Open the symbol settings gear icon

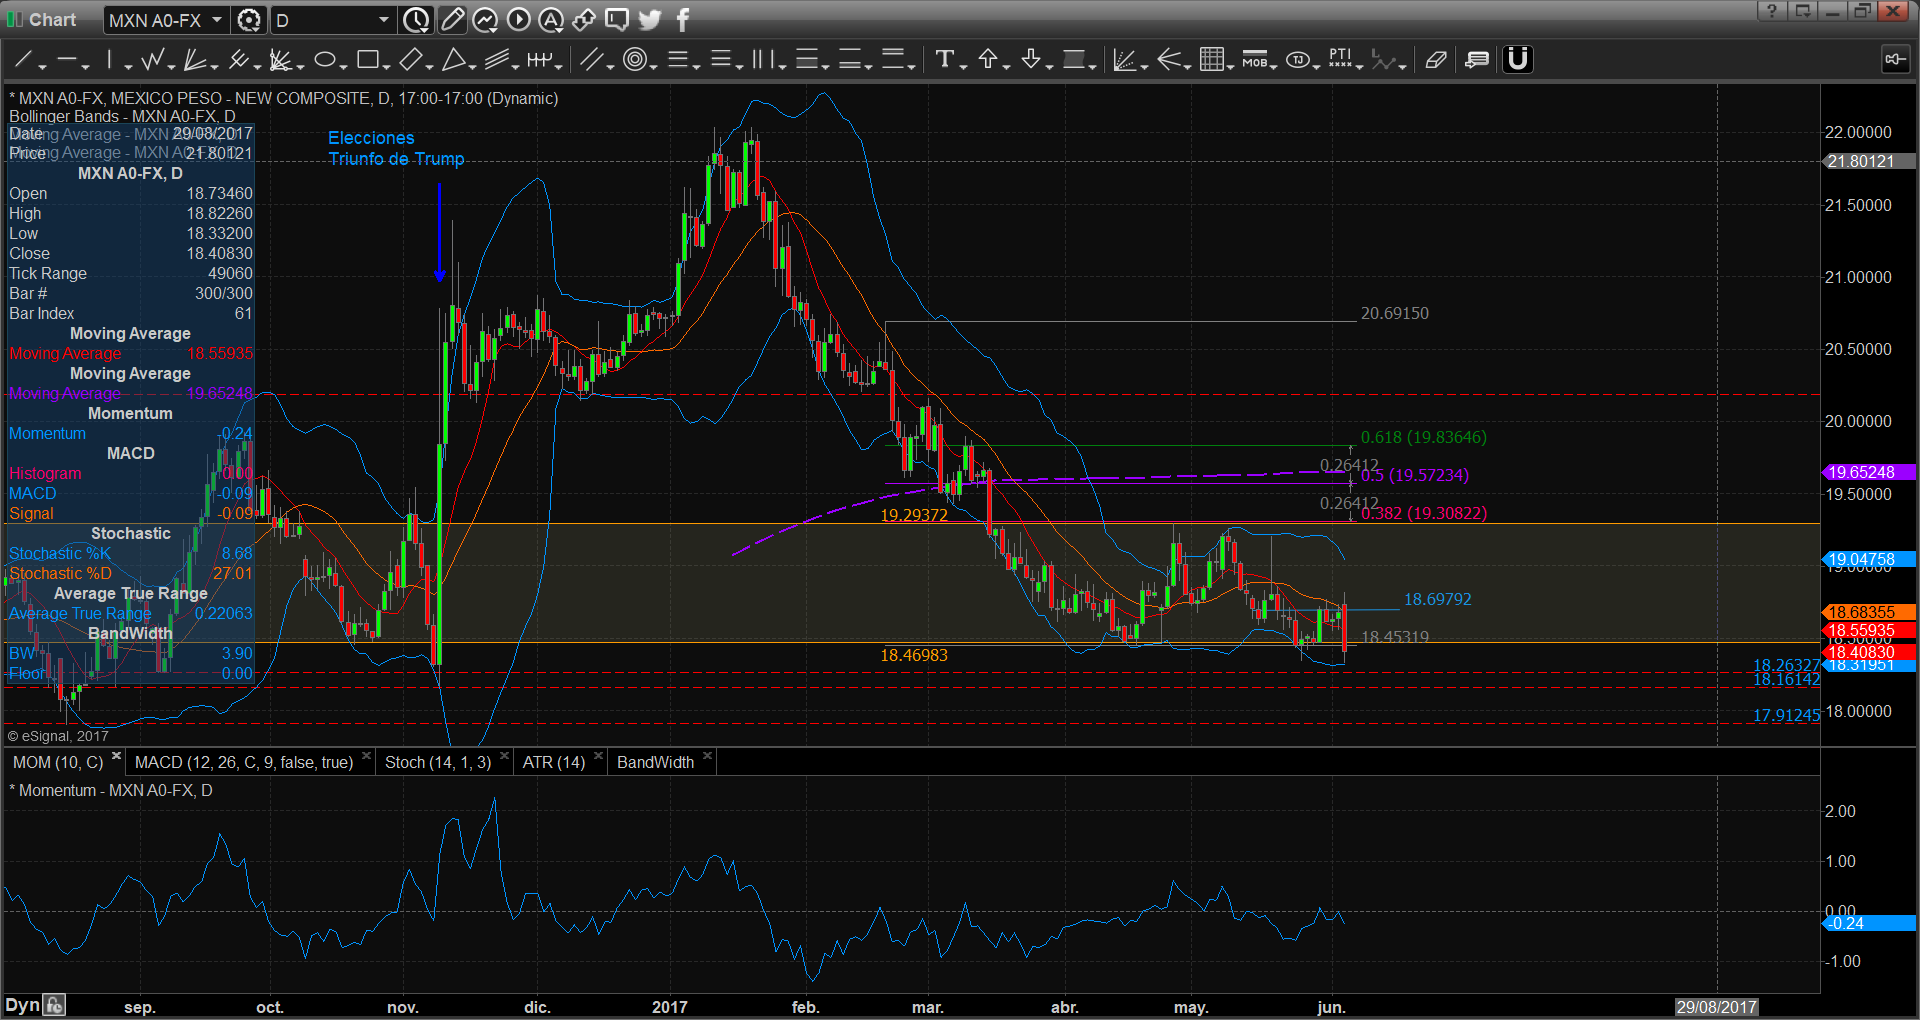coord(249,20)
